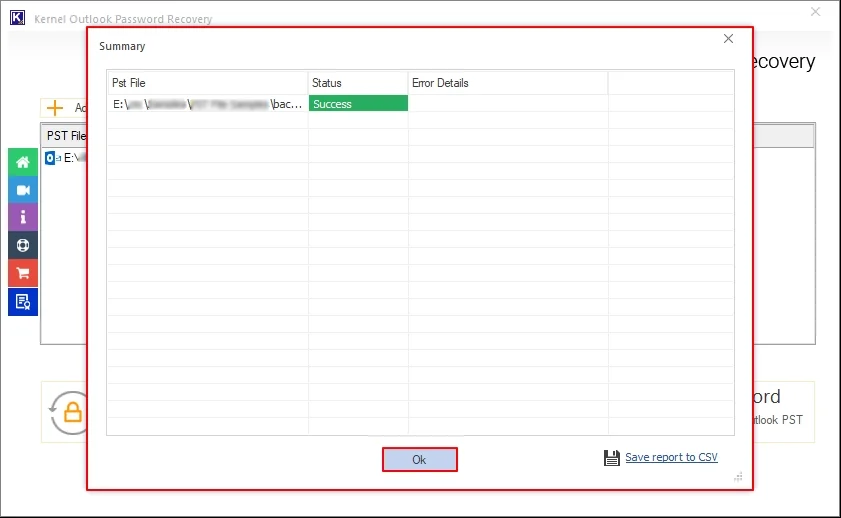
Task: Click the Outlook PST file icon in list
Action: pos(52,158)
